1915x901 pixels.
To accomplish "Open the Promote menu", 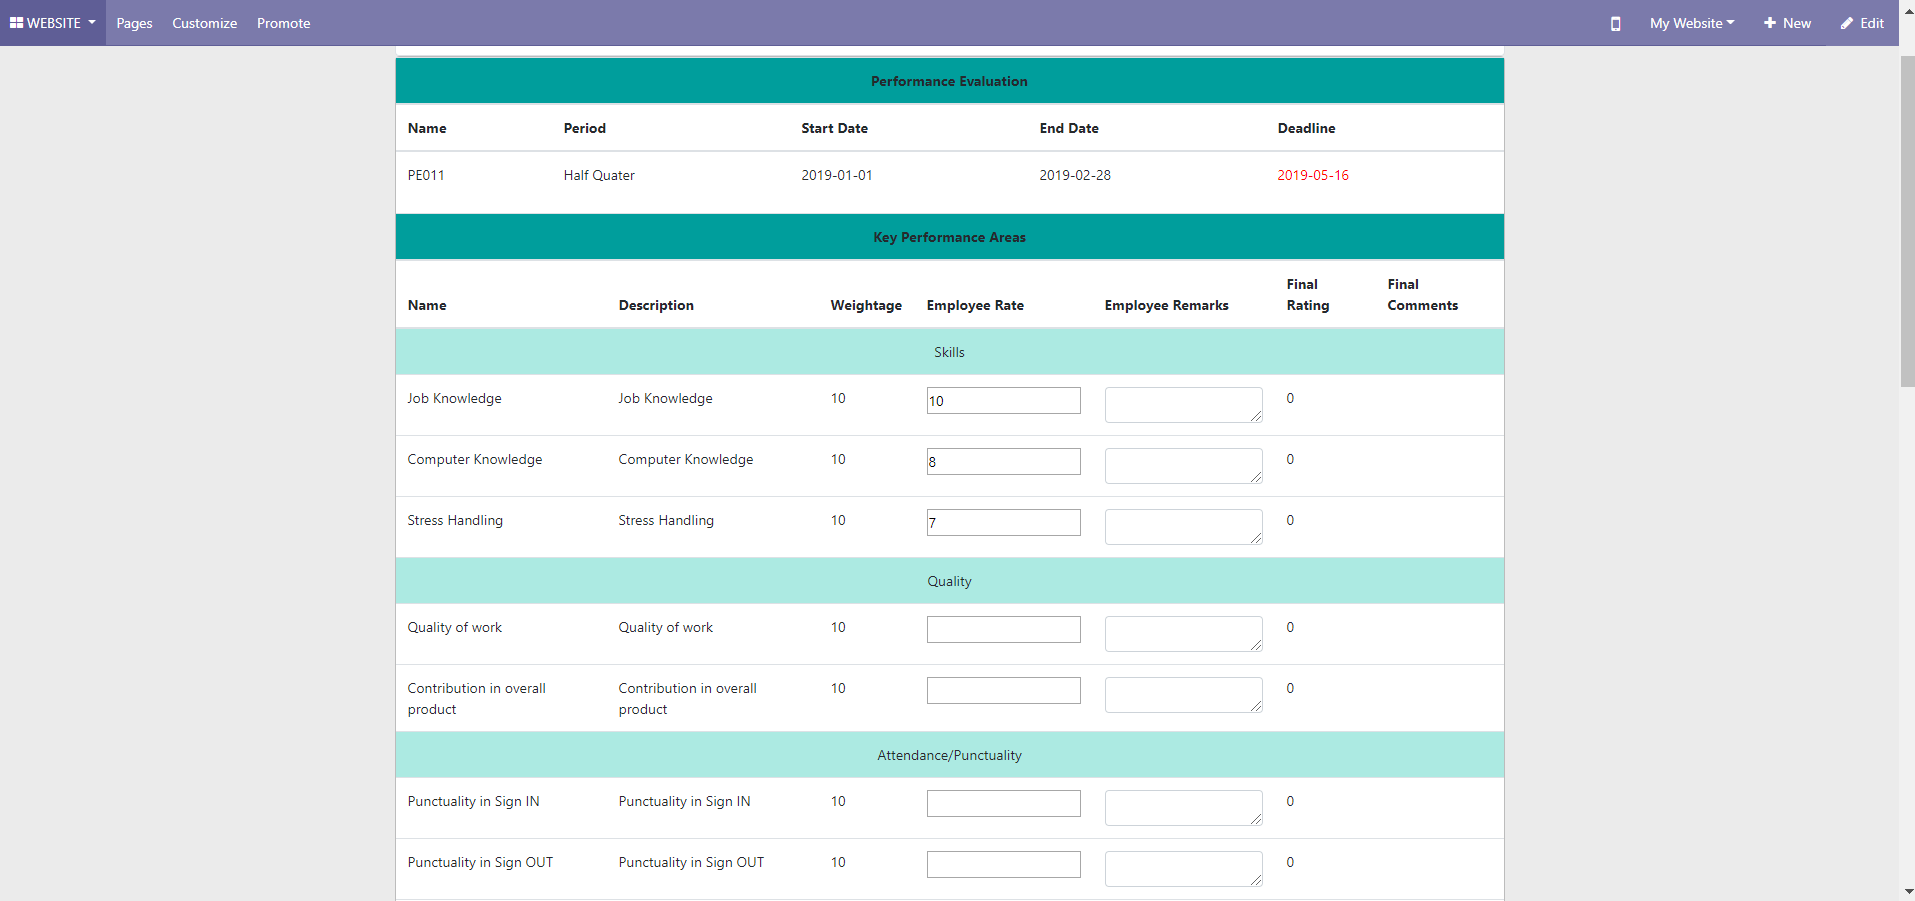I will (283, 23).
